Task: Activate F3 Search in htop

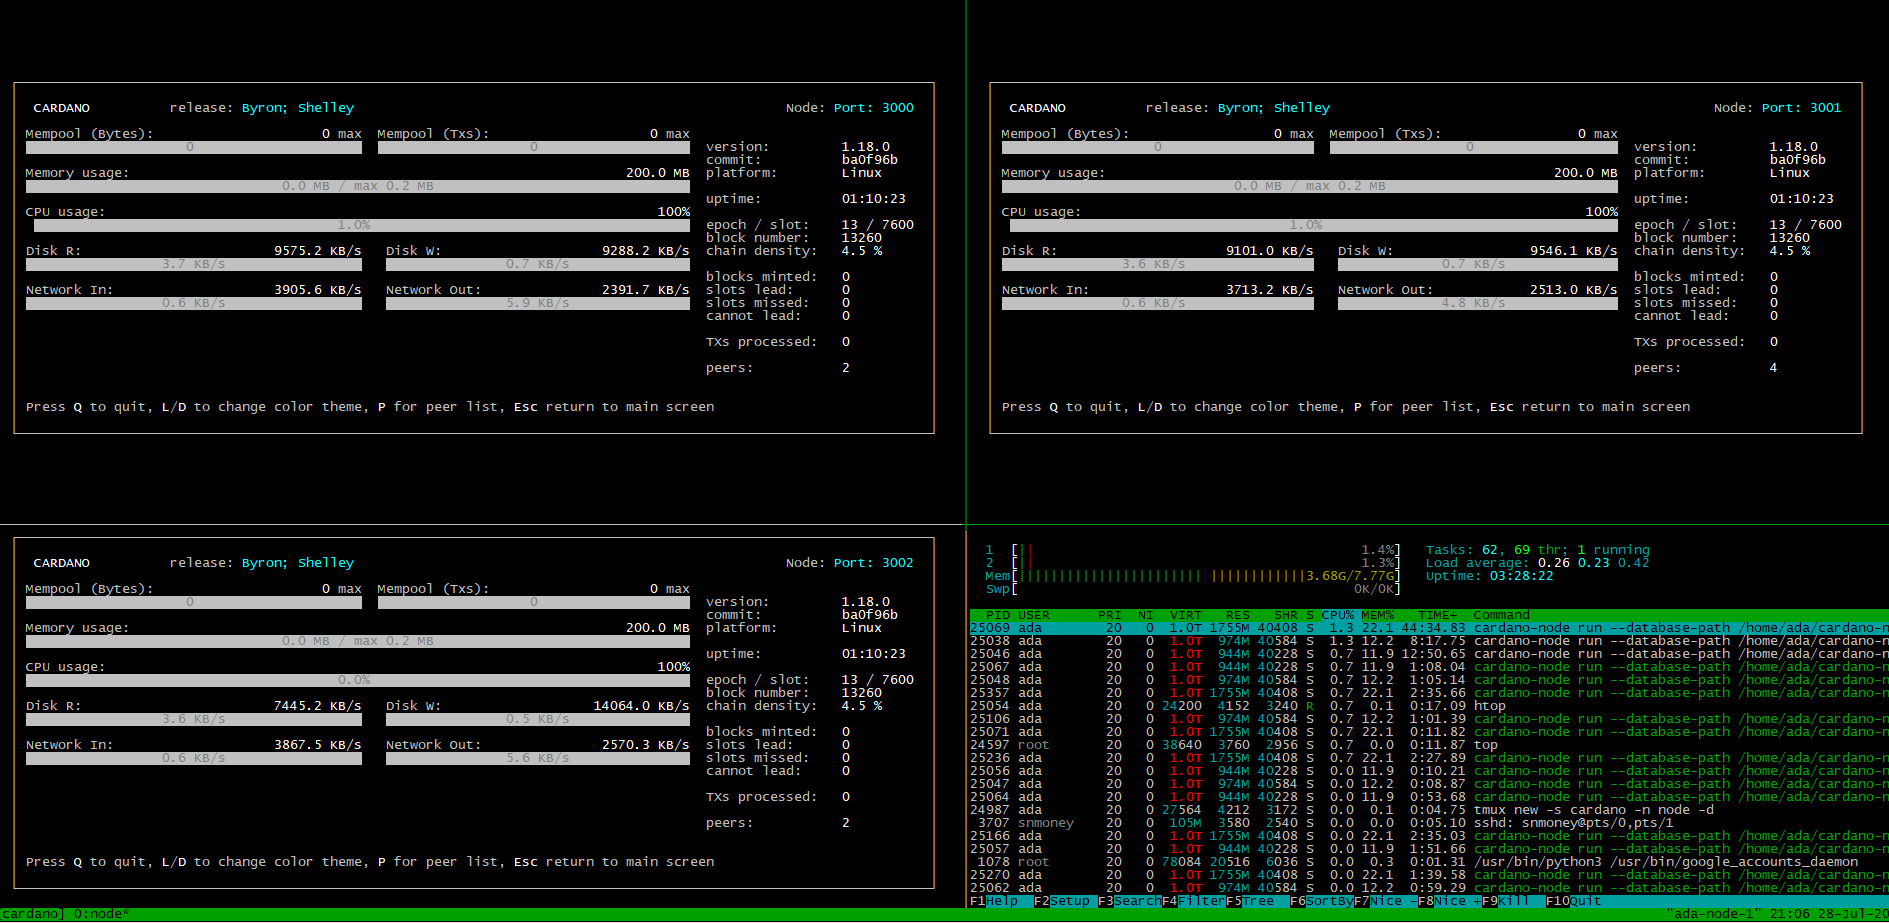Action: click(1130, 901)
